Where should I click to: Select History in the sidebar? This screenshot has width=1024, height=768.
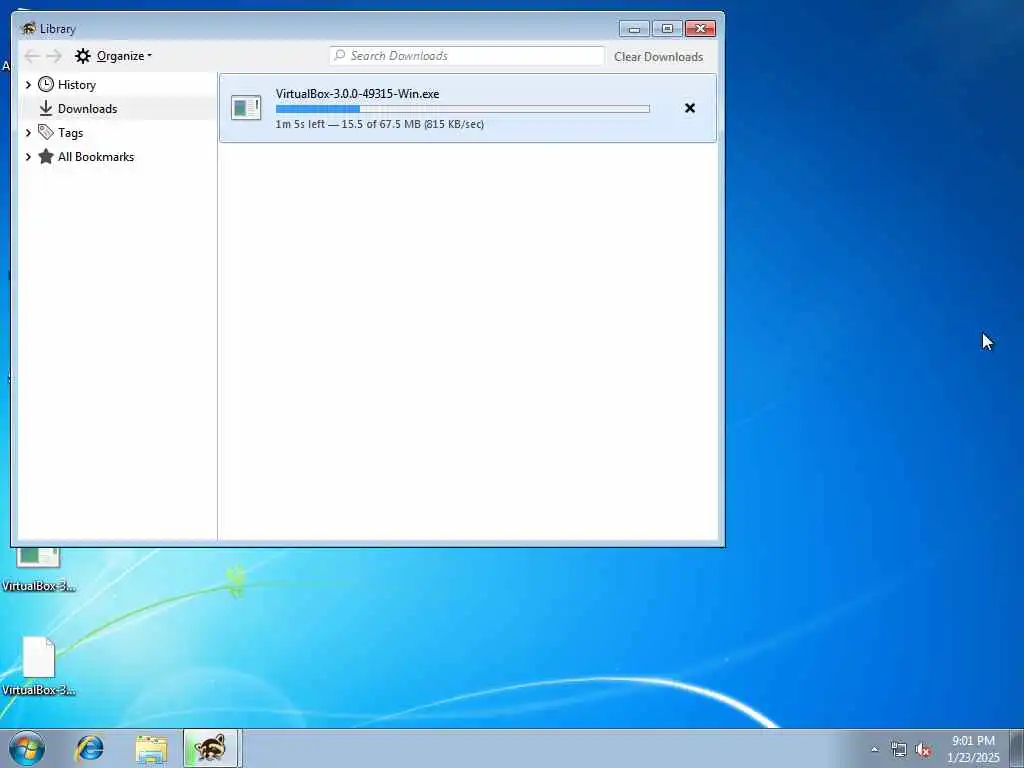(76, 85)
